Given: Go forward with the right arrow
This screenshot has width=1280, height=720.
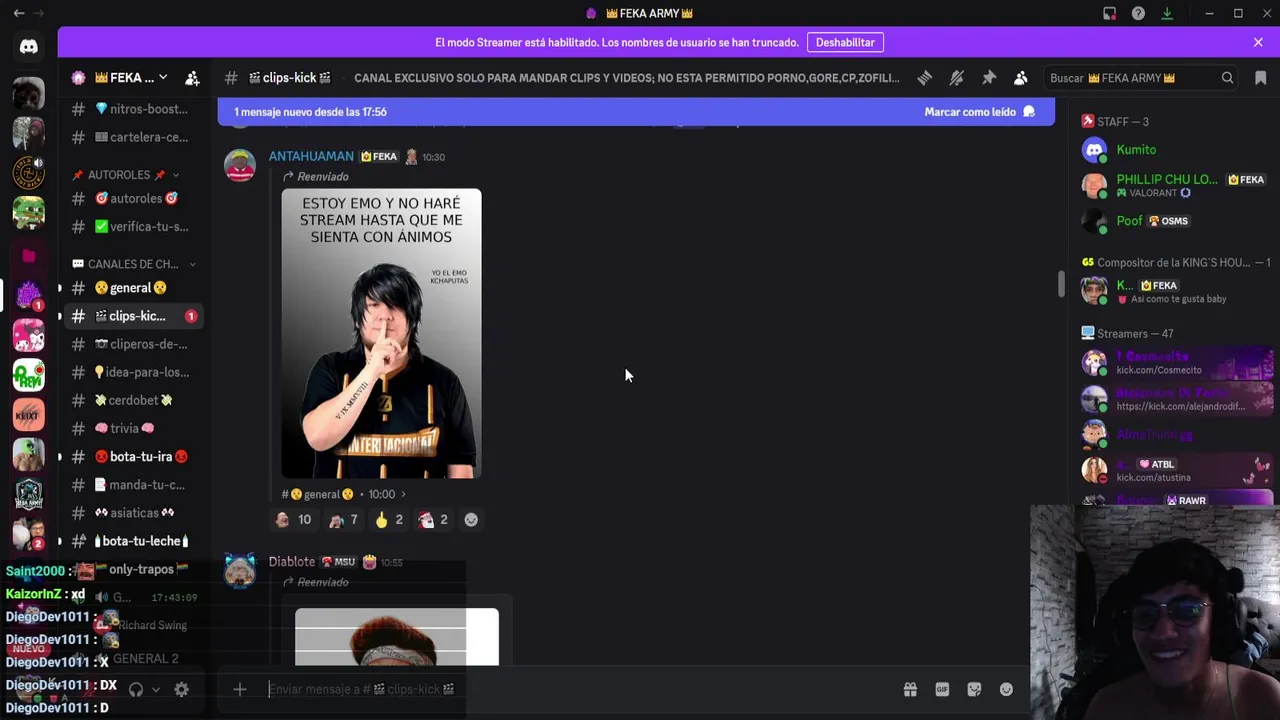Looking at the screenshot, I should 40,13.
